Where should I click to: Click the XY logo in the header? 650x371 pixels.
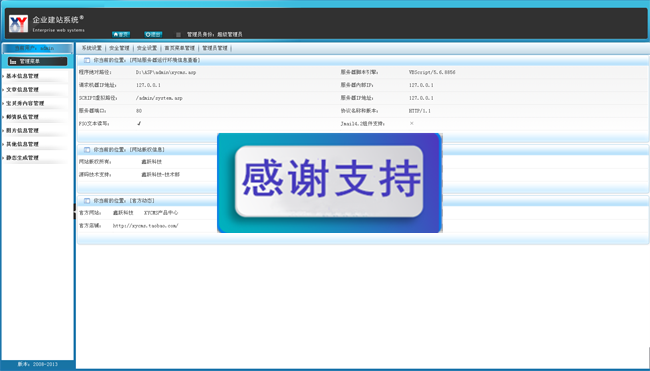tap(19, 24)
